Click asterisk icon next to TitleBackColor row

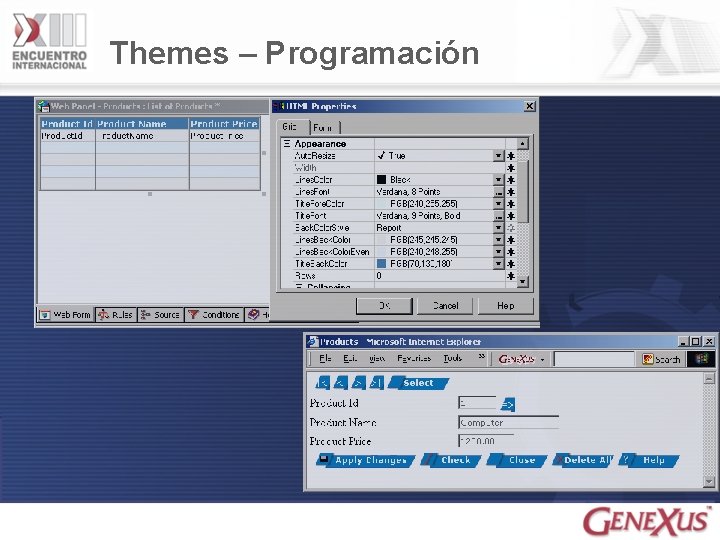[x=511, y=264]
